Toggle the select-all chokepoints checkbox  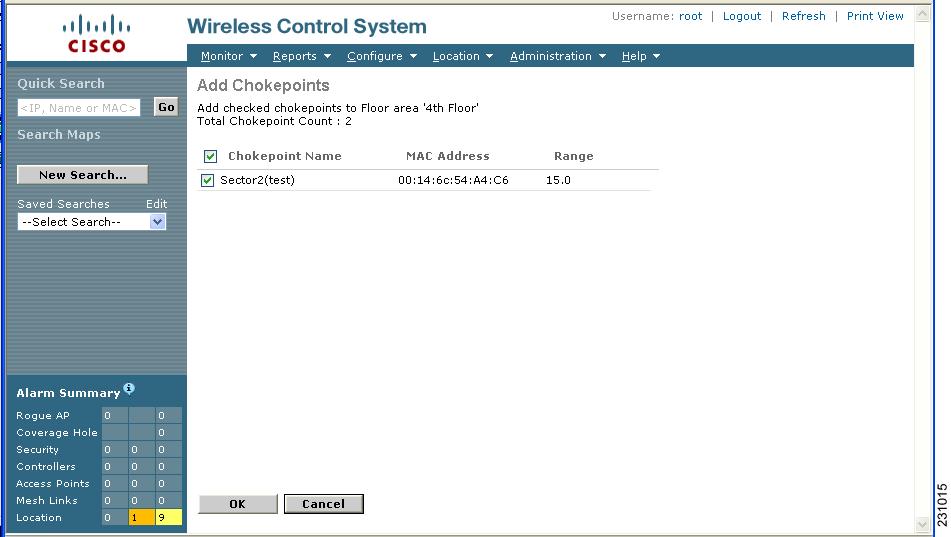(x=210, y=157)
